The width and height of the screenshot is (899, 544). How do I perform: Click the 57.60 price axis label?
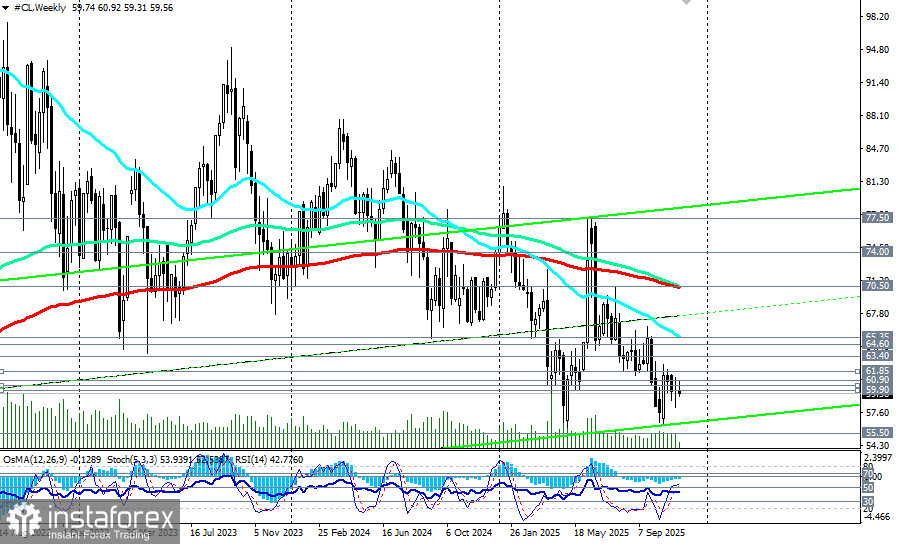[x=877, y=413]
